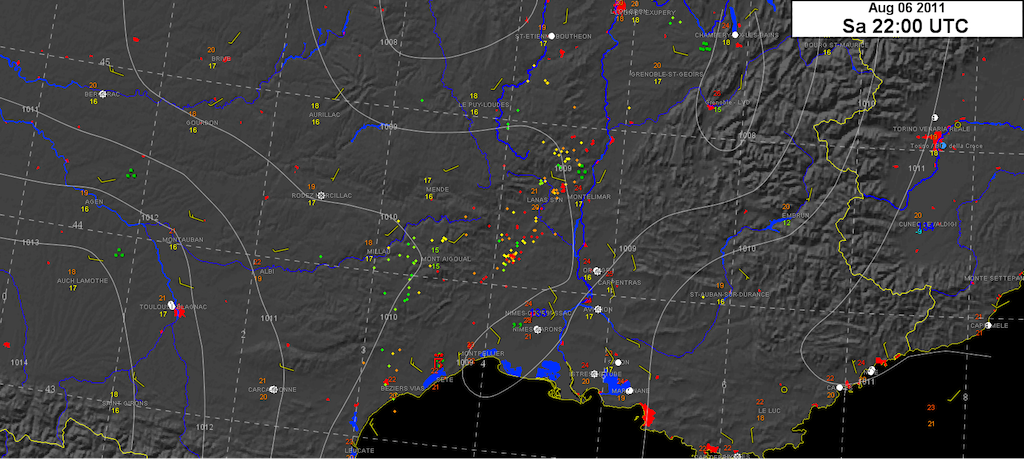Click the MONTELIMAR station name
Image resolution: width=1024 pixels, height=459 pixels.
(x=588, y=196)
